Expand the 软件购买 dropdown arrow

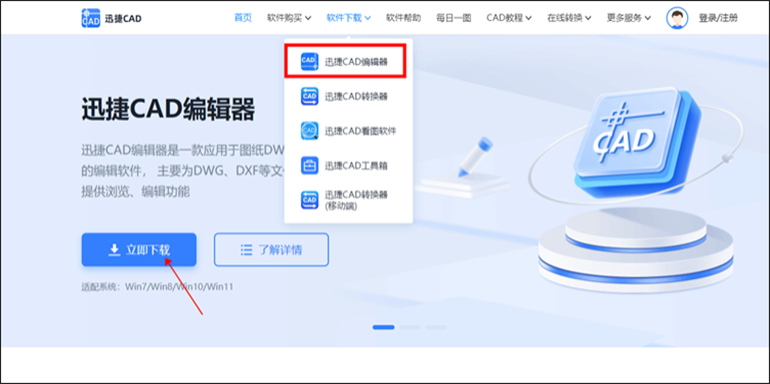(x=308, y=19)
